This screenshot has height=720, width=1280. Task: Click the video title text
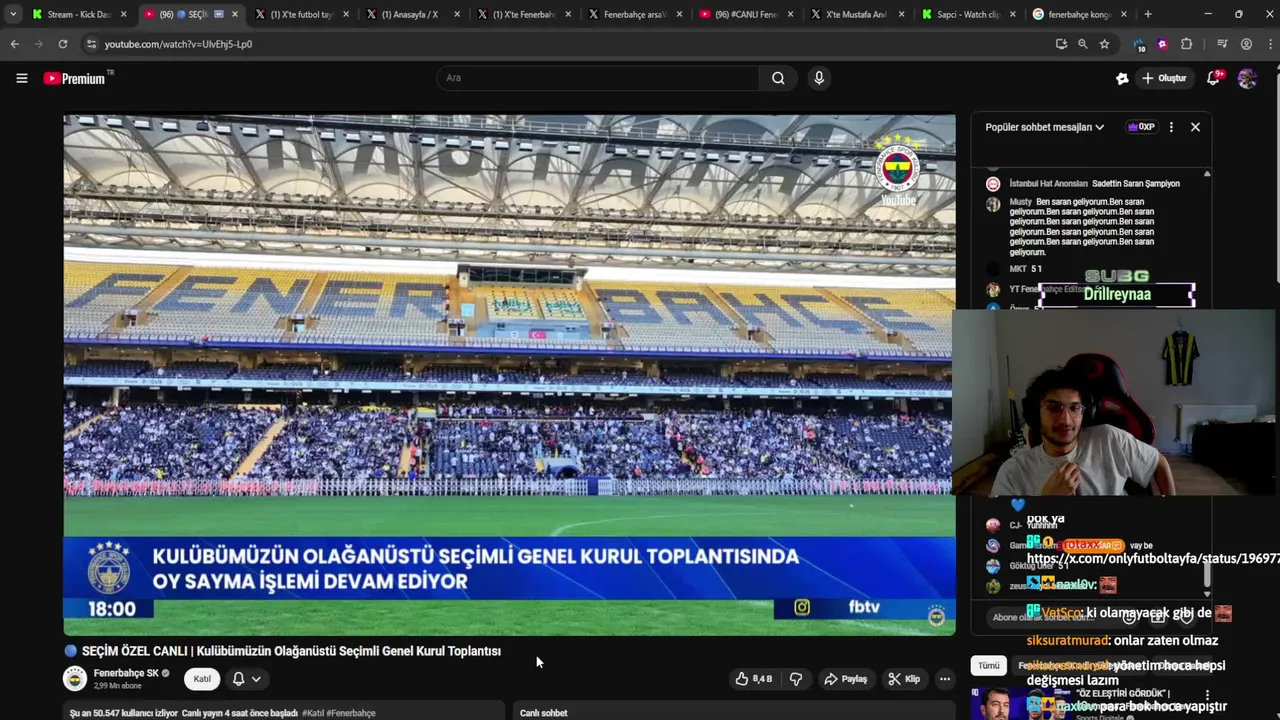(x=291, y=651)
